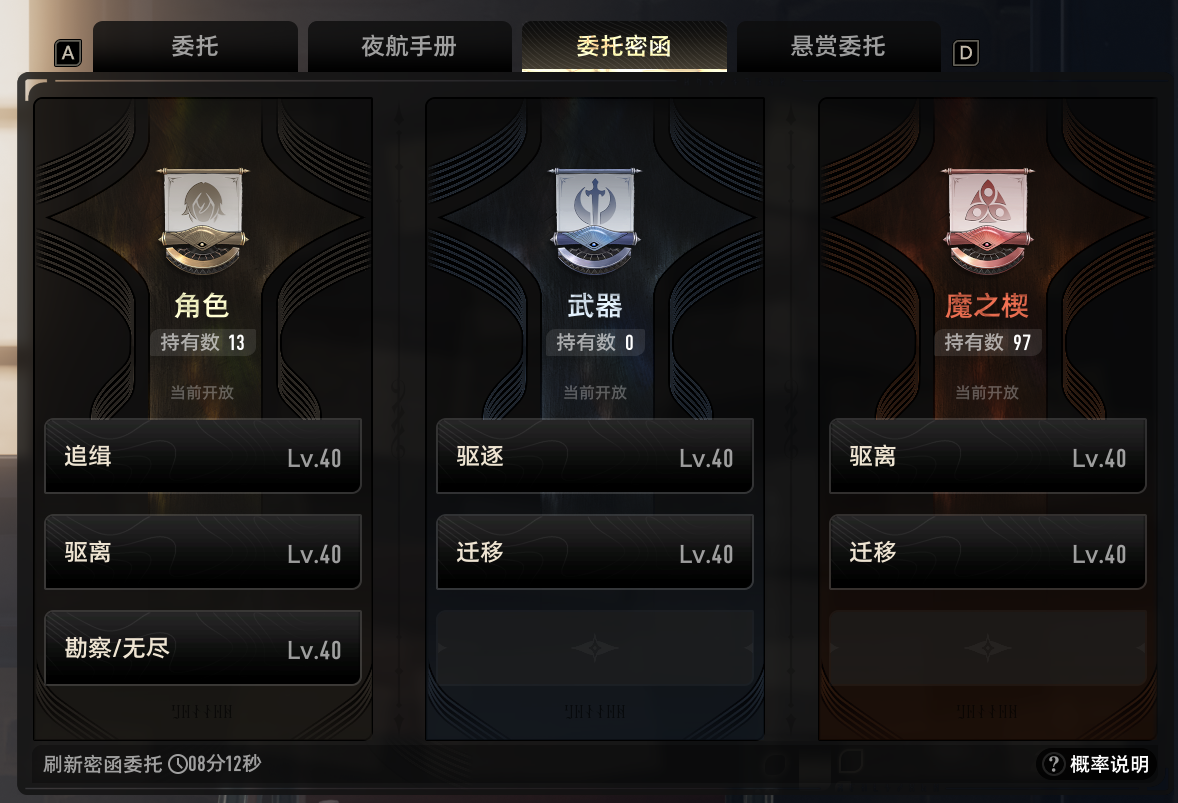Open the 勘察/无尽 Lv.40 commission
1178x803 pixels.
203,648
